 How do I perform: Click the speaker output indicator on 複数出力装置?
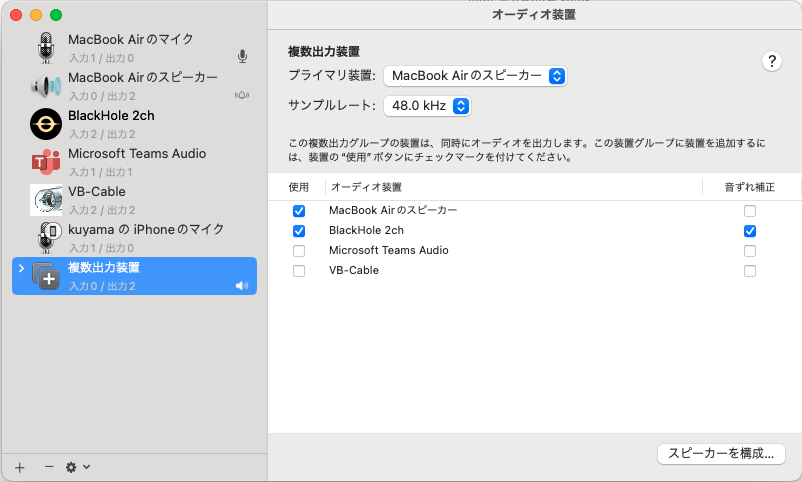242,286
